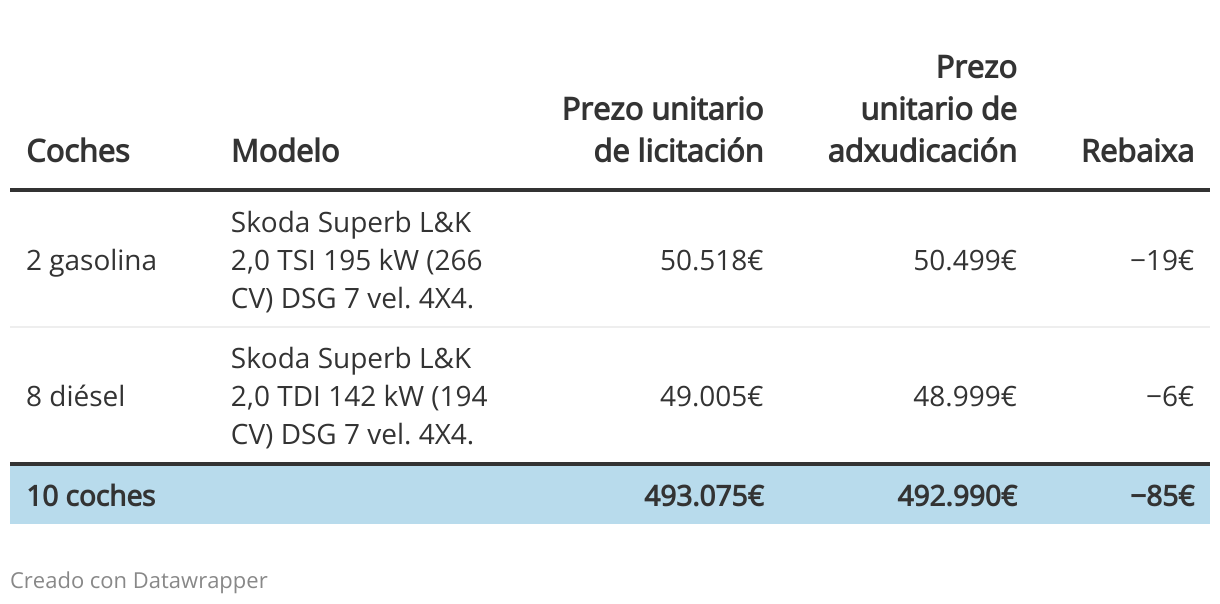Screen dimensions: 1220x604
Task: Click the Rebaixa column header
Action: [x=1138, y=151]
